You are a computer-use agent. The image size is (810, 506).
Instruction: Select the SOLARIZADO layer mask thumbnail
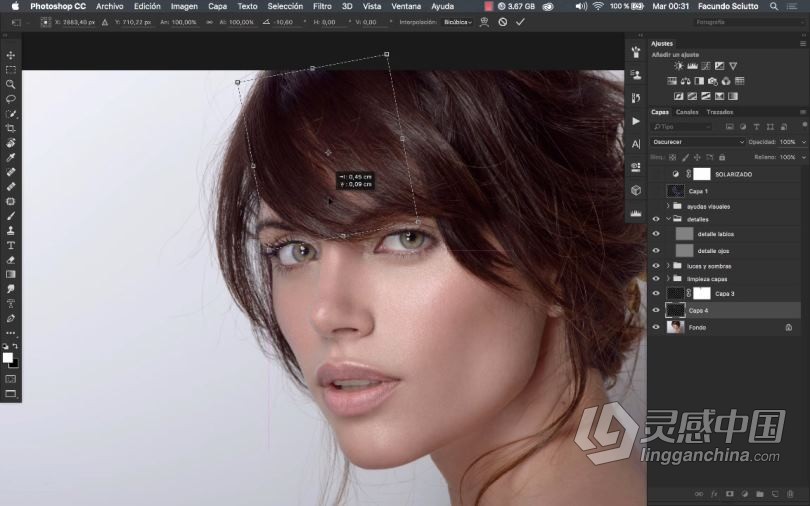pyautogui.click(x=702, y=174)
